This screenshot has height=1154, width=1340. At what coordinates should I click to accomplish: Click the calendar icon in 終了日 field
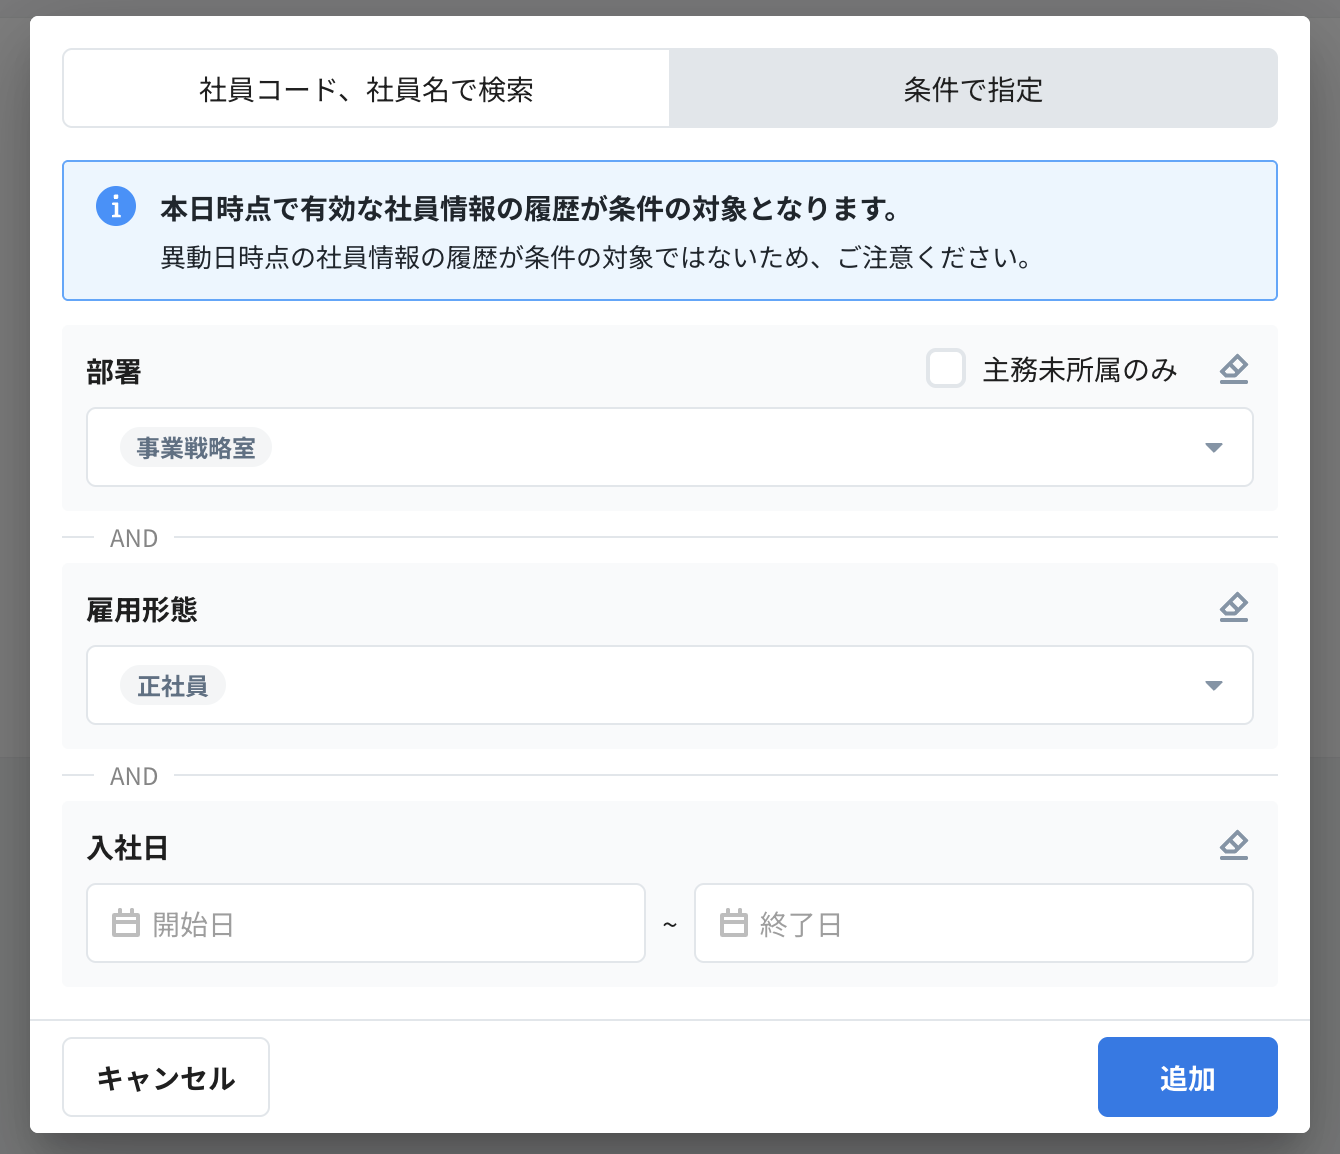click(x=734, y=923)
